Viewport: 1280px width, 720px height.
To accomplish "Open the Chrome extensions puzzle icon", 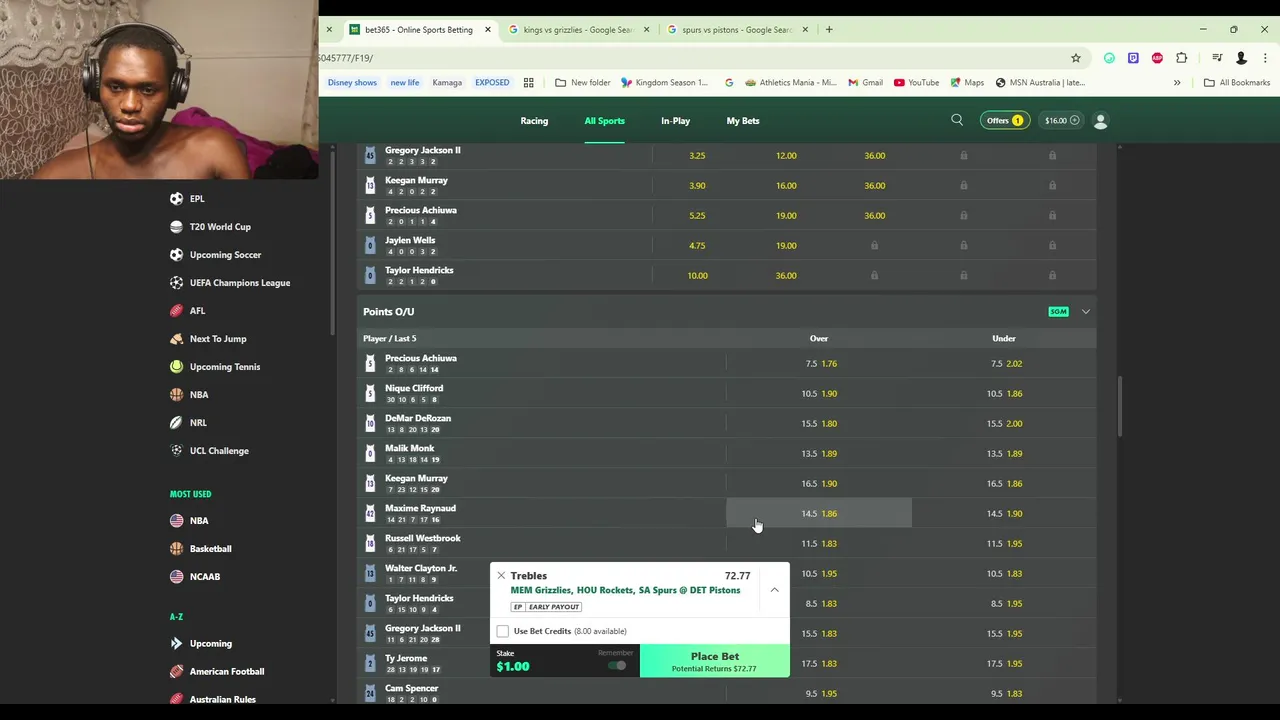I will point(1182,58).
